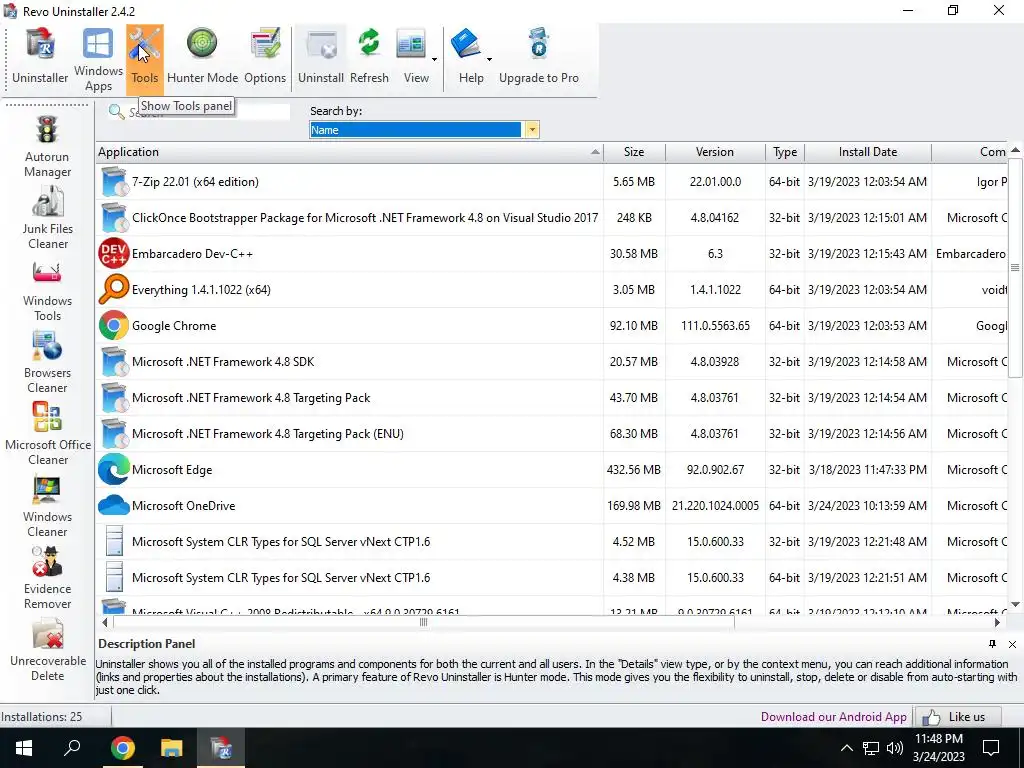Activate Hunter Mode
This screenshot has width=1024, height=768.
point(202,57)
